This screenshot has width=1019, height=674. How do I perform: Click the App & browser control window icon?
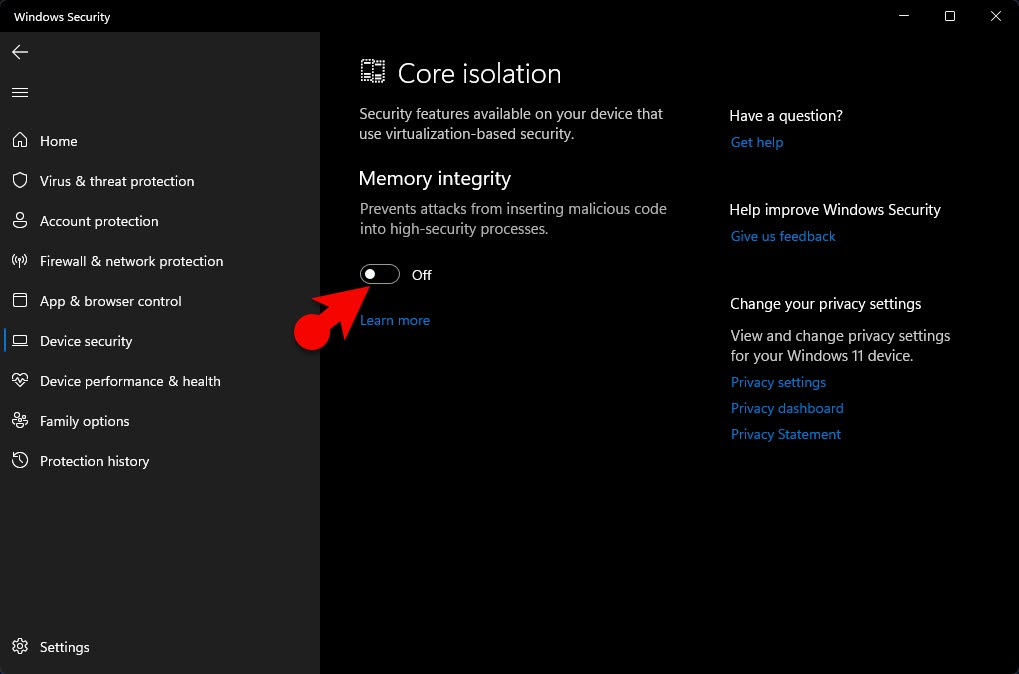(20, 300)
